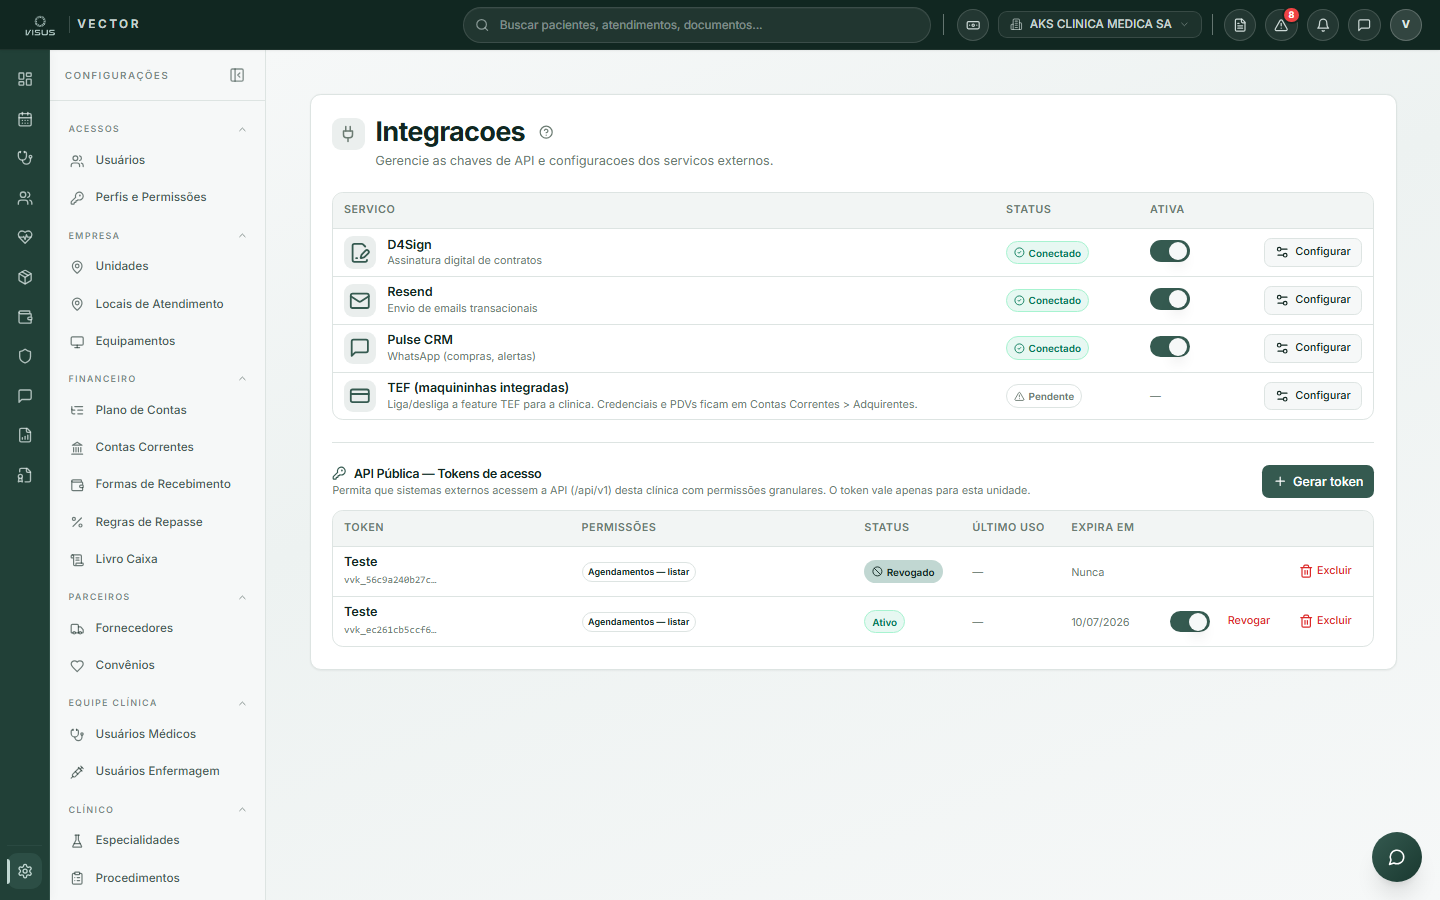
Task: Open the messages icon in top bar
Action: pos(1364,25)
